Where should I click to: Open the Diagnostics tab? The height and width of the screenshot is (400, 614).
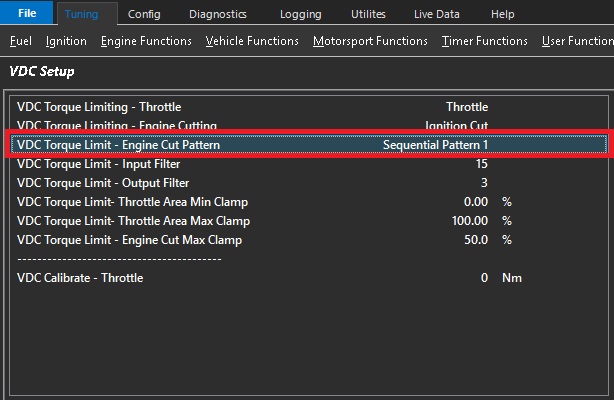pos(217,14)
